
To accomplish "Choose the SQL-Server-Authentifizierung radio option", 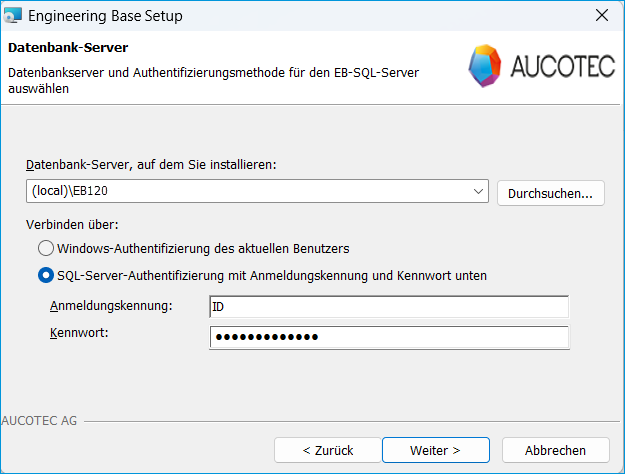I will click(46, 275).
